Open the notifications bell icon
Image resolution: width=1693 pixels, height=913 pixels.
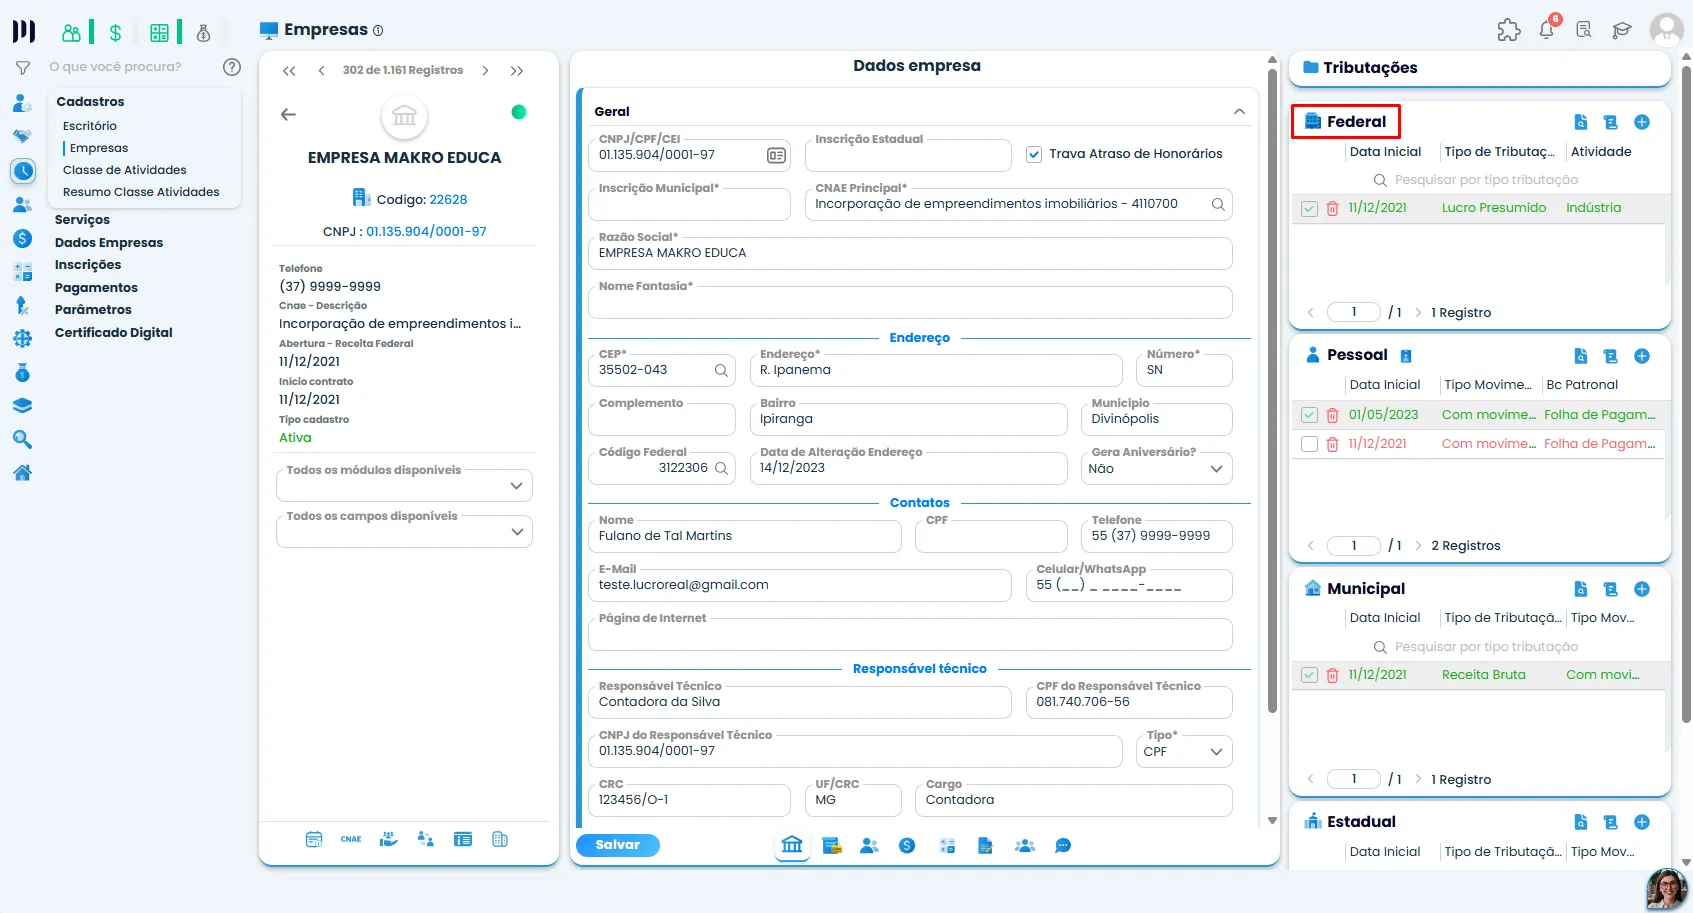[x=1546, y=30]
